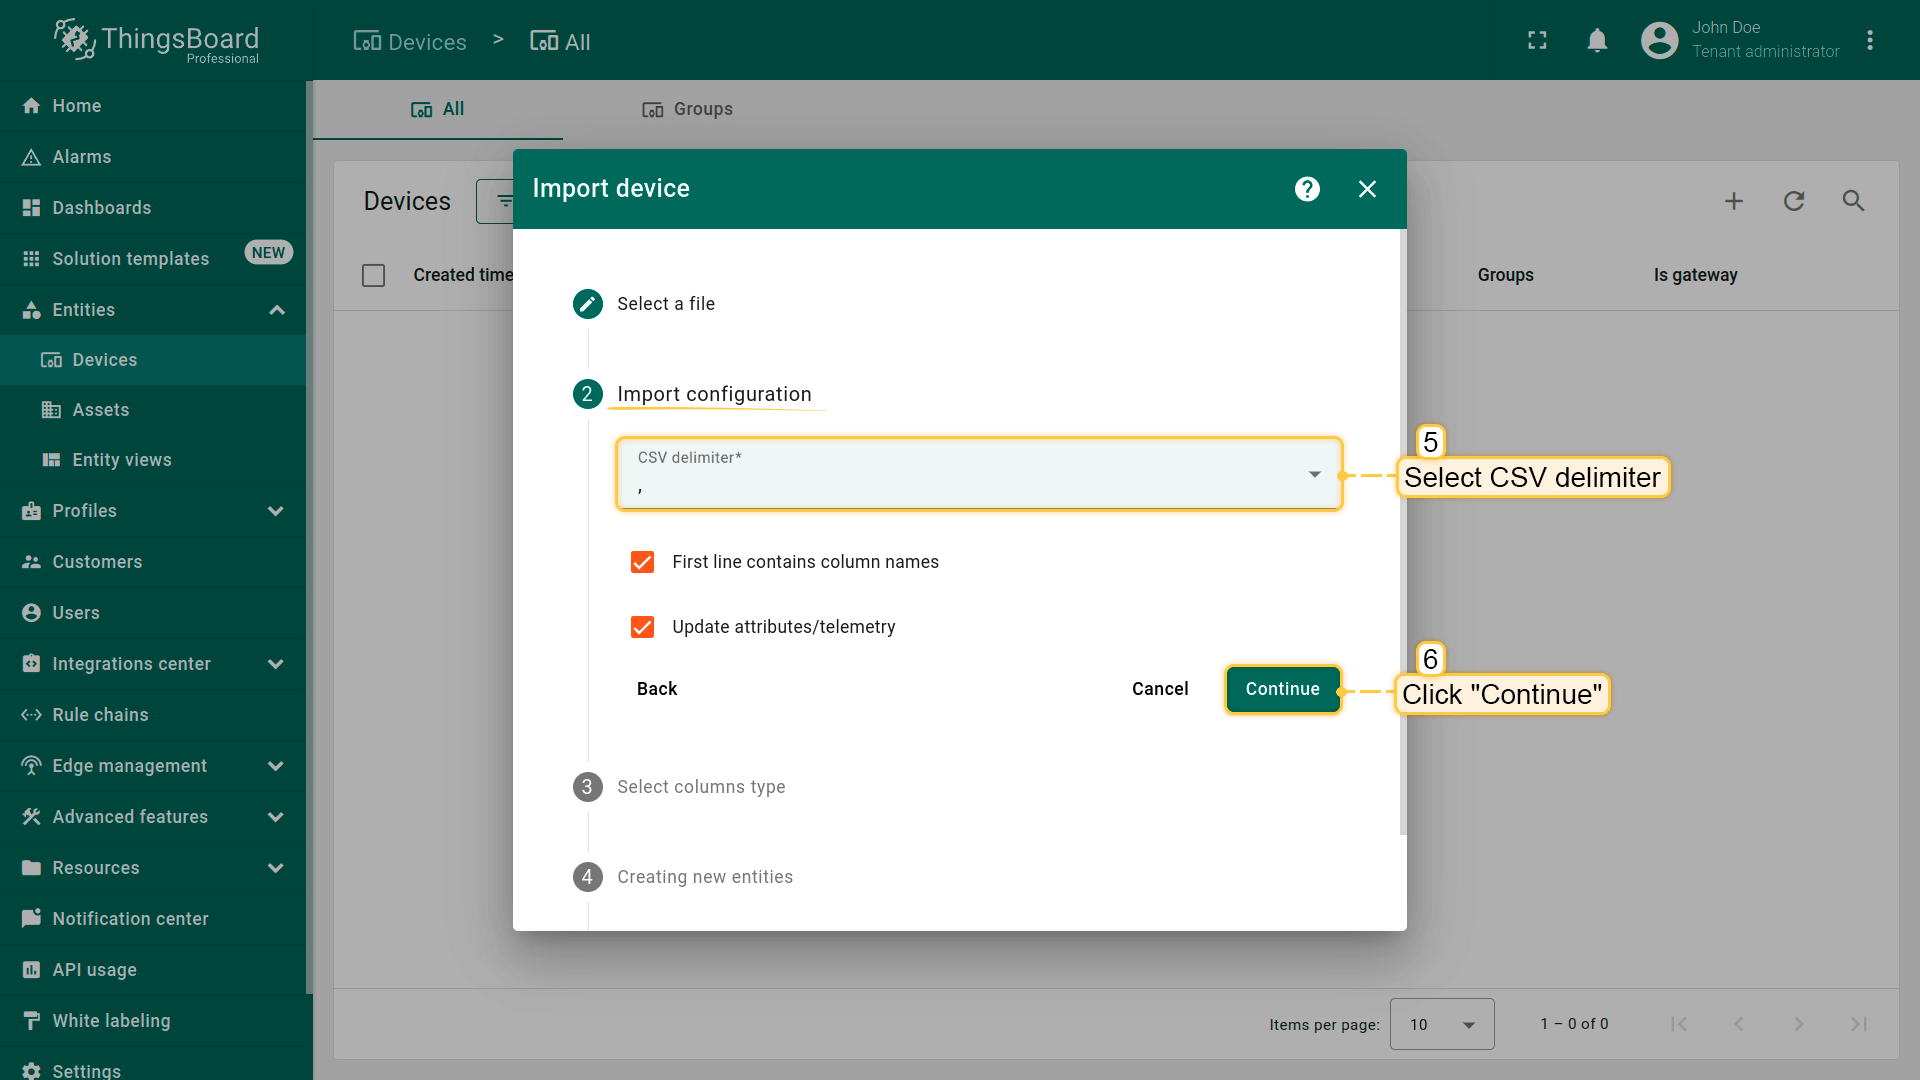Click the dialog's vertical scrollbar
The height and width of the screenshot is (1080, 1920).
tap(1403, 530)
